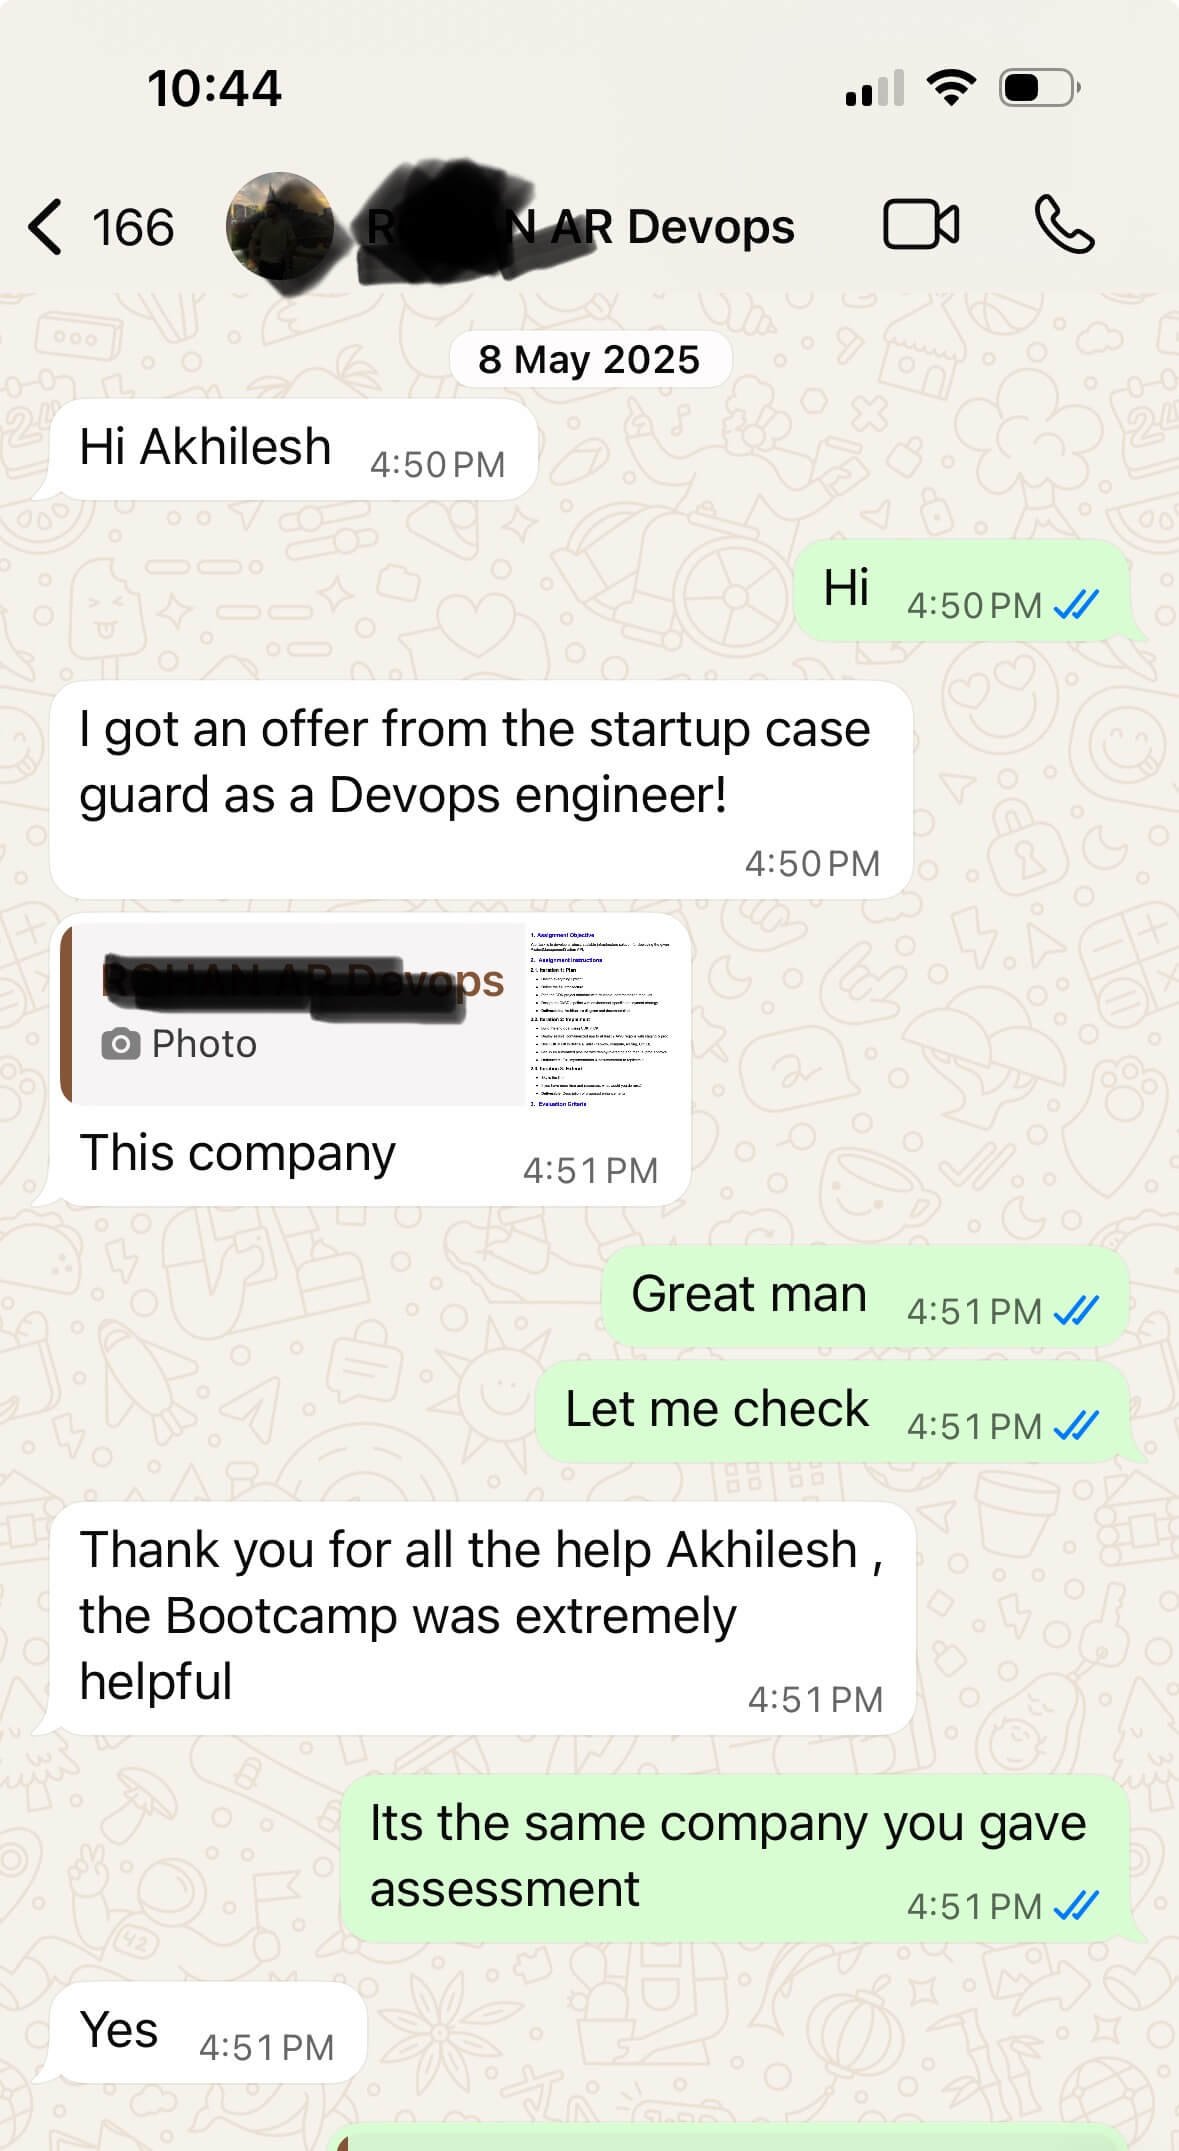Open contact info via name header
Screen dimensions: 1179x2151
coord(580,227)
